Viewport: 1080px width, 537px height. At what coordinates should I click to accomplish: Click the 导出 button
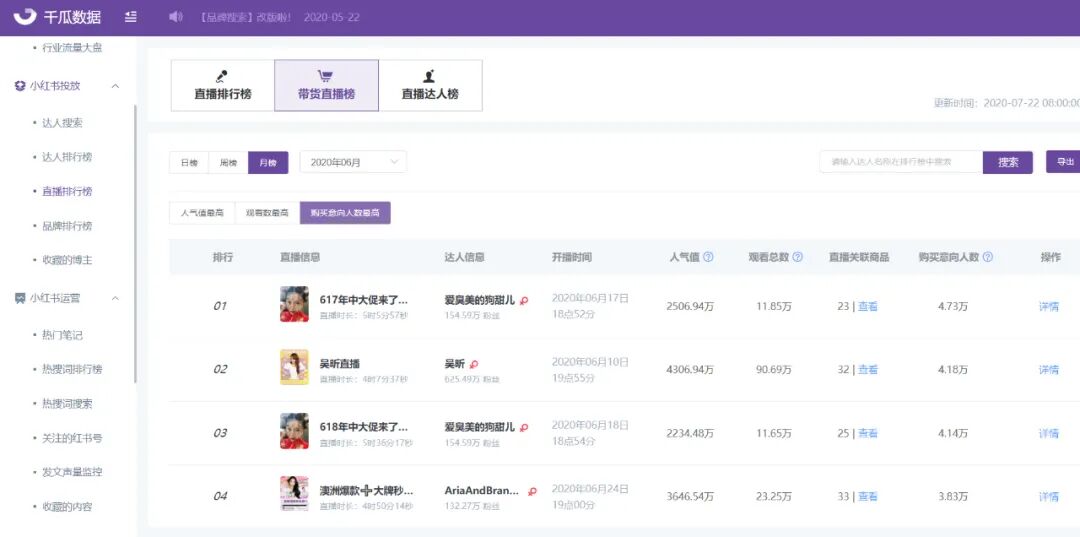tap(1064, 161)
